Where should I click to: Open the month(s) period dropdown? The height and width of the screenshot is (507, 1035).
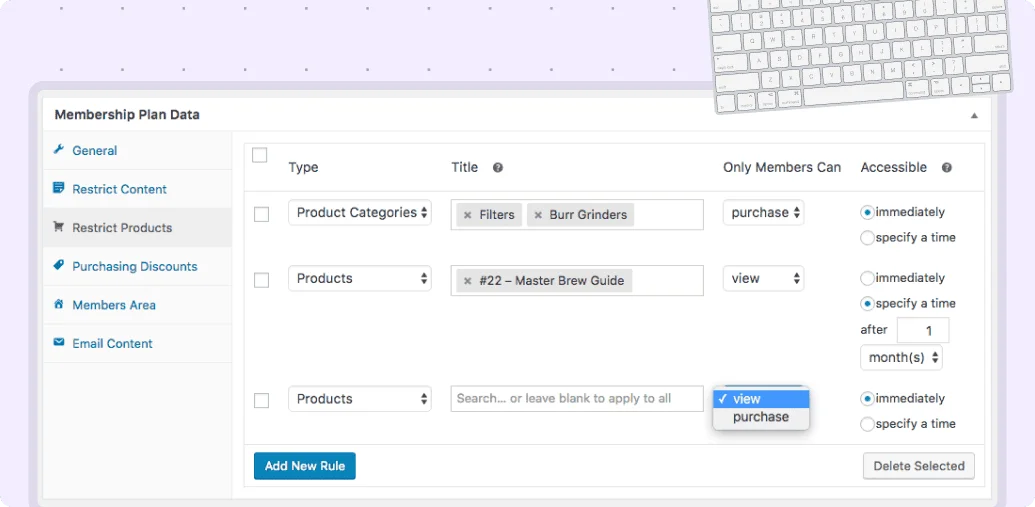click(902, 358)
